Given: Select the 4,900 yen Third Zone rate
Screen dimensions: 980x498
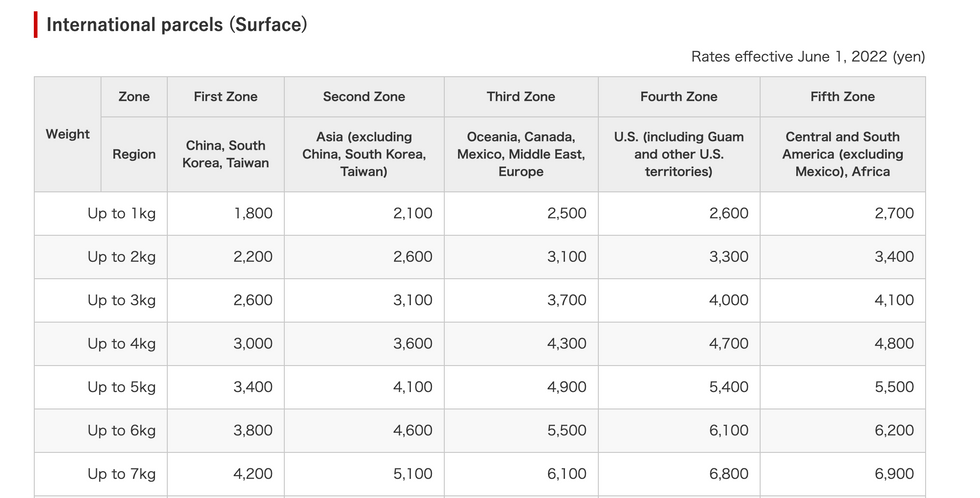Looking at the screenshot, I should (566, 387).
